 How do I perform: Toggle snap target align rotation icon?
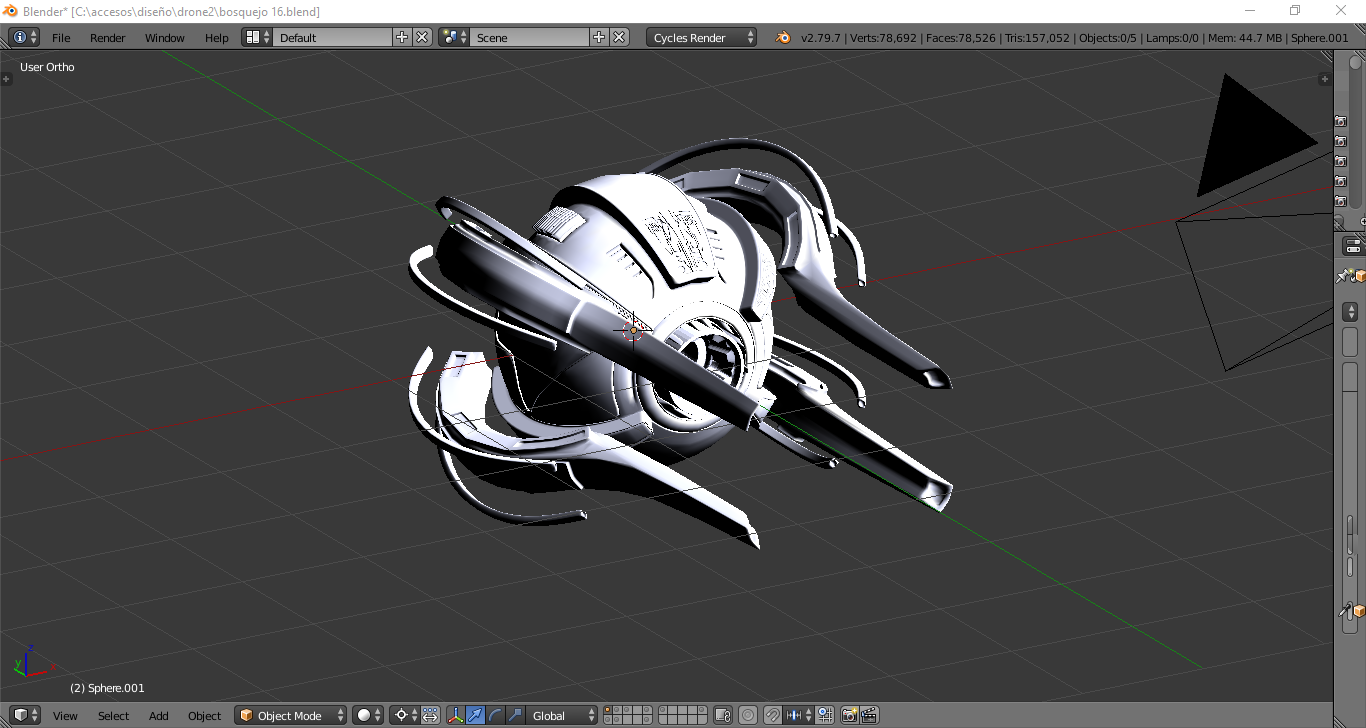point(825,715)
